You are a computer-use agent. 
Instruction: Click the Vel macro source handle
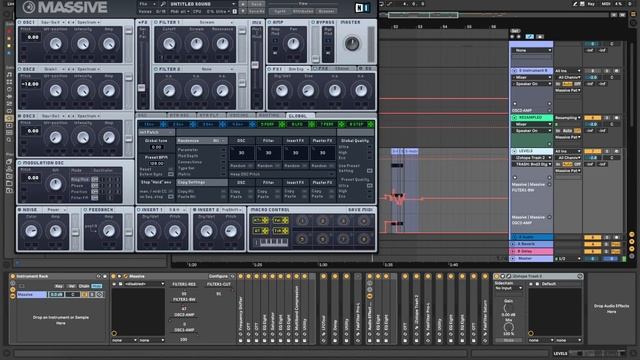click(280, 220)
